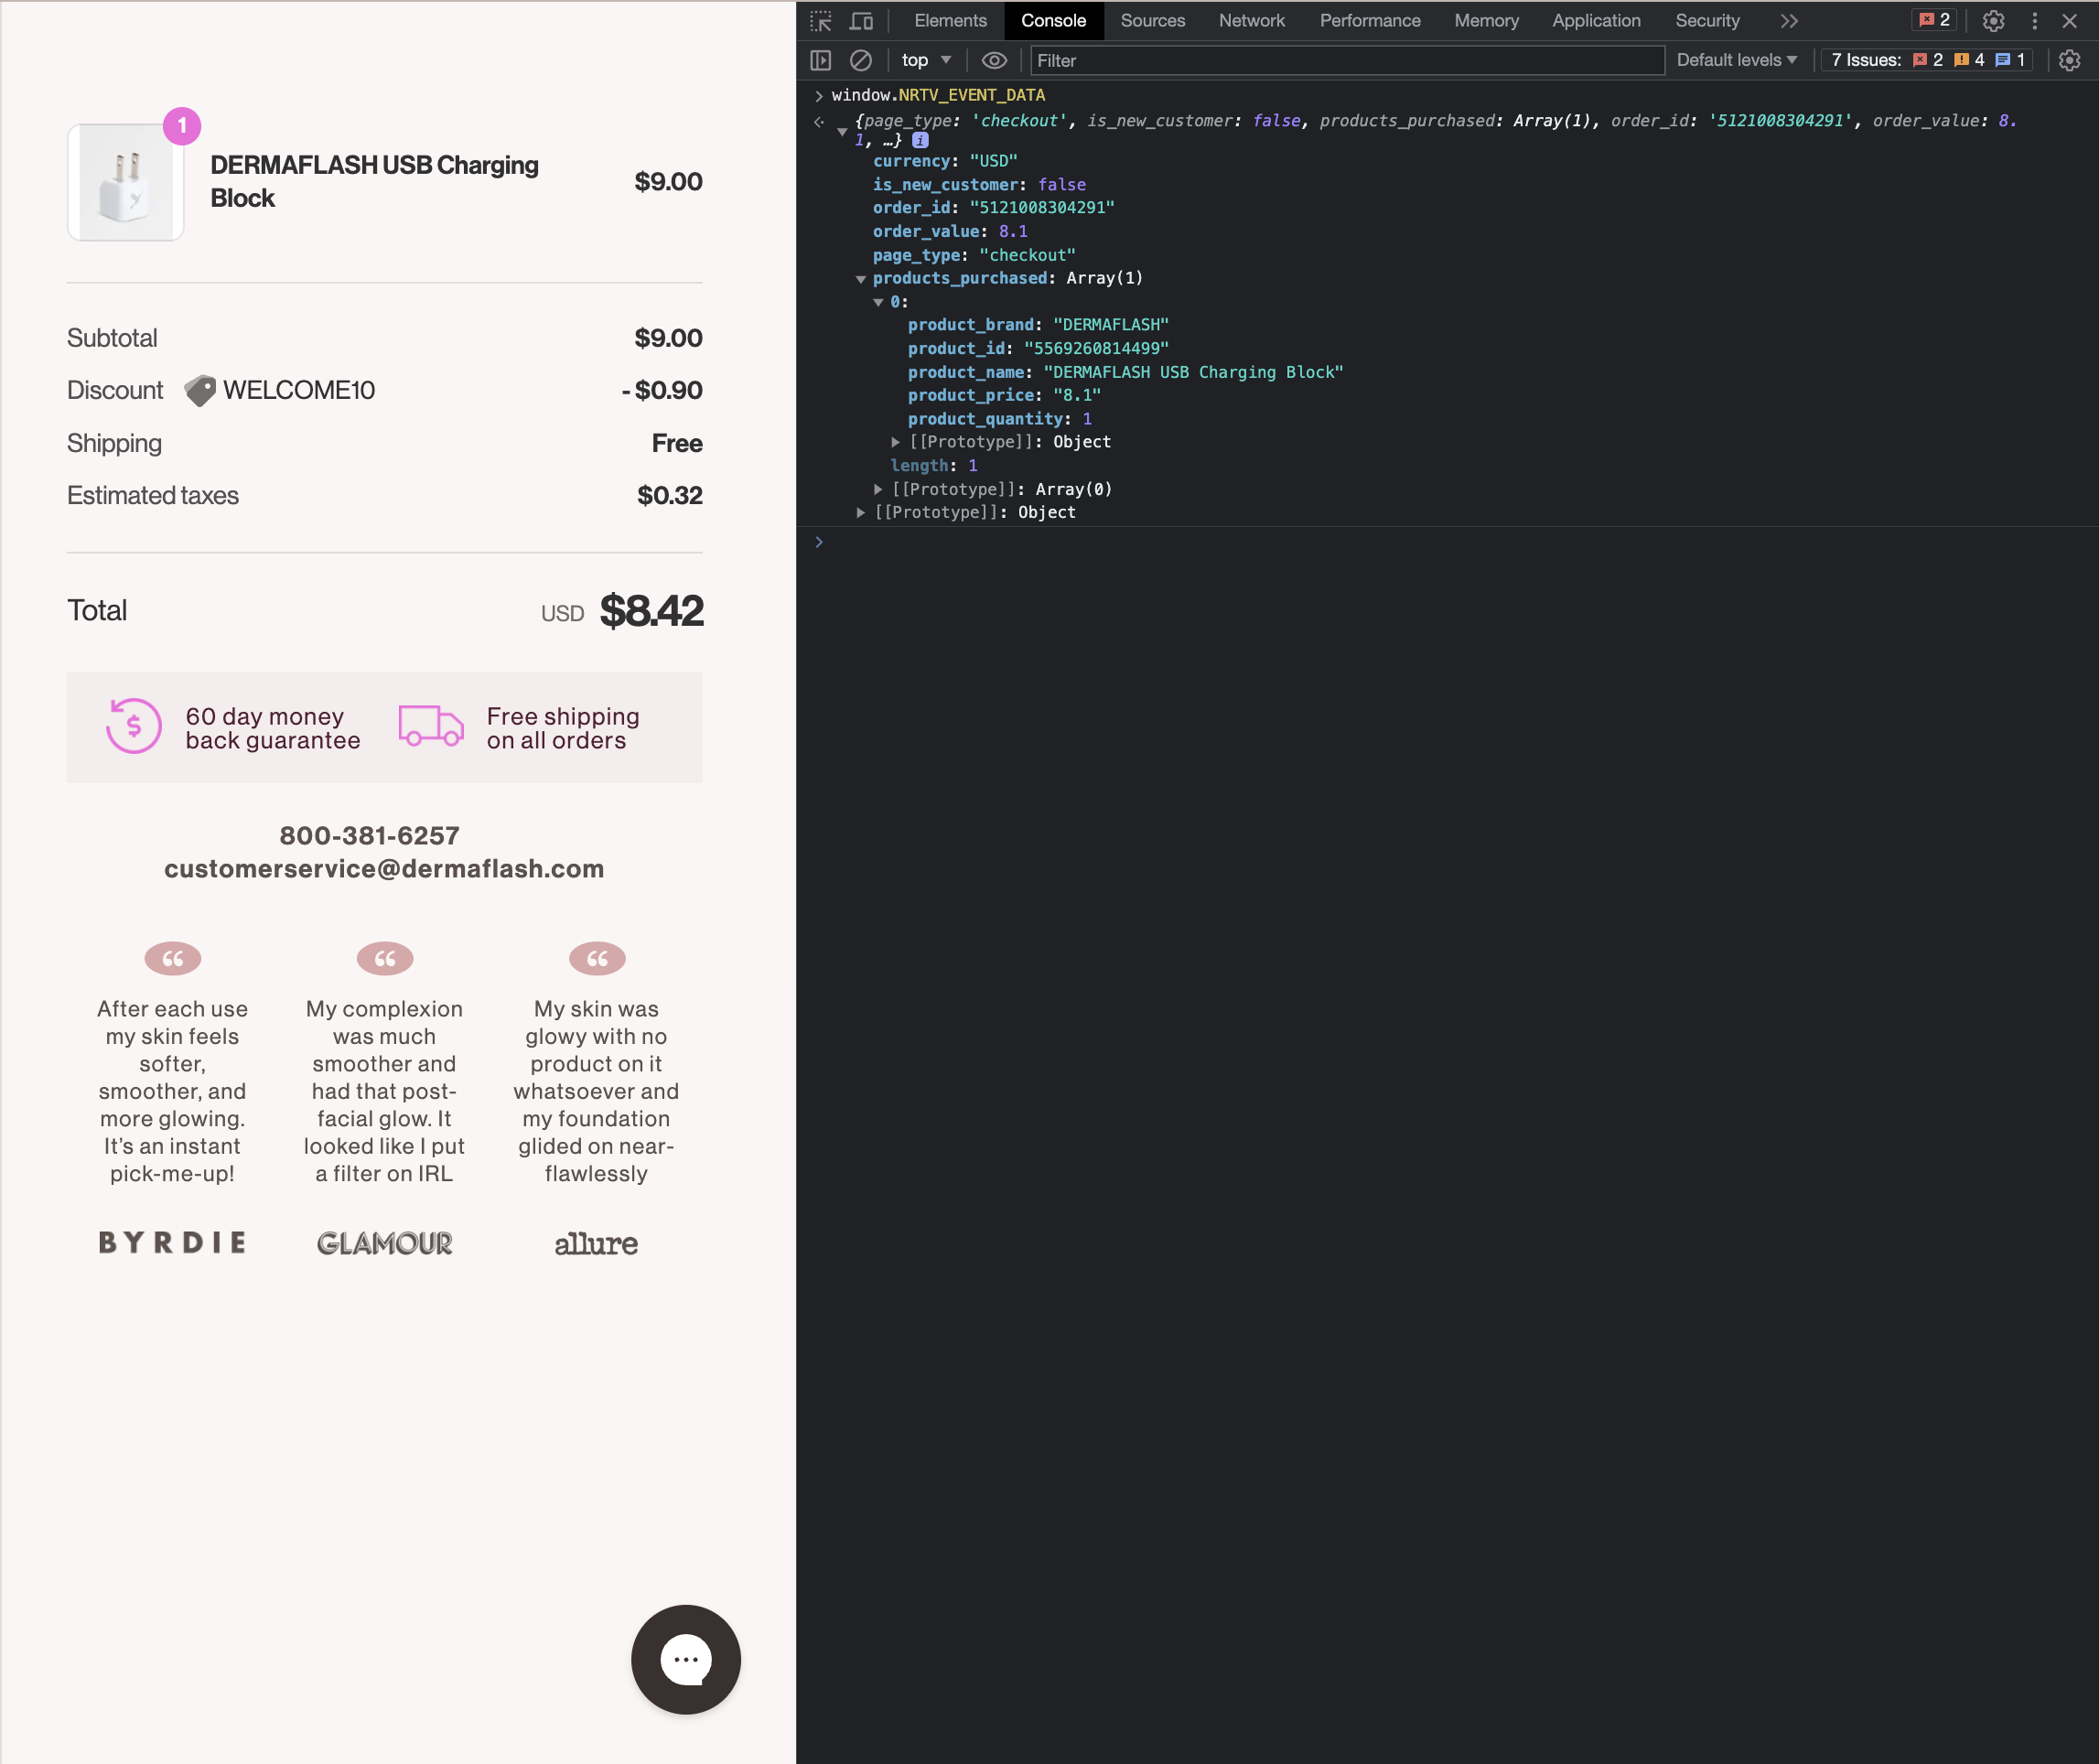Show more DevTools tabs chevron
This screenshot has height=1764, width=2099.
pos(1789,21)
